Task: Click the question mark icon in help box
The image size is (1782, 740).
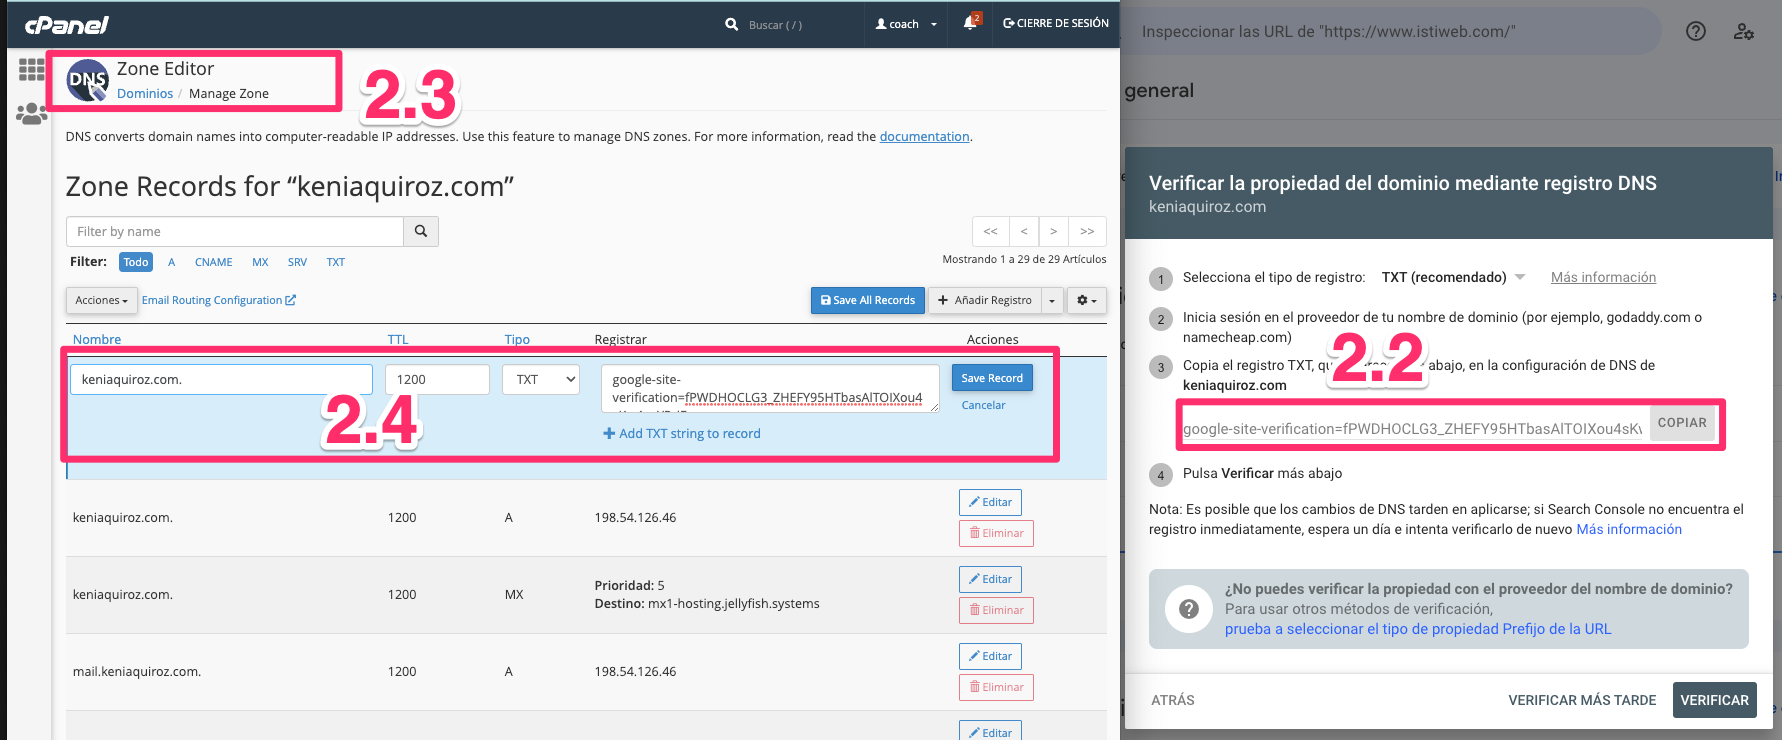Action: [x=1189, y=609]
